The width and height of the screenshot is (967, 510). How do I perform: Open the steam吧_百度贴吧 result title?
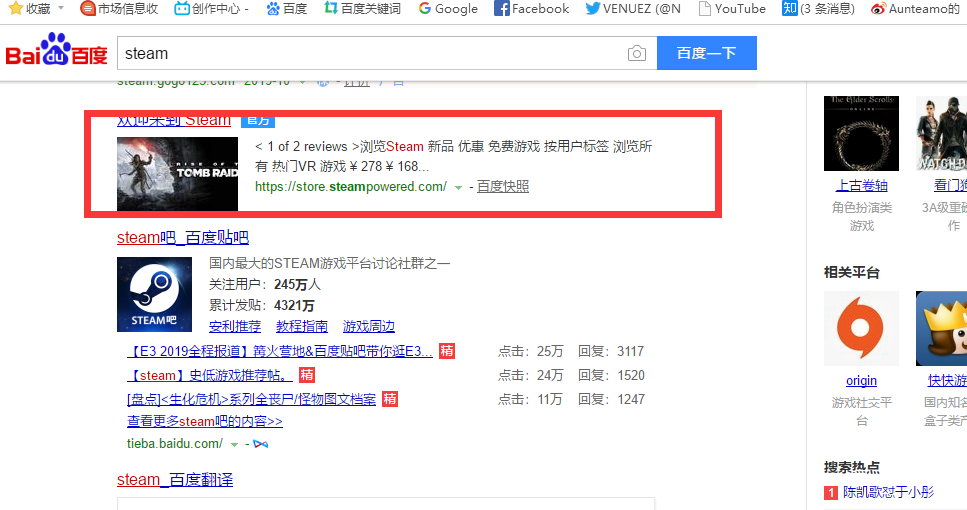pos(183,237)
